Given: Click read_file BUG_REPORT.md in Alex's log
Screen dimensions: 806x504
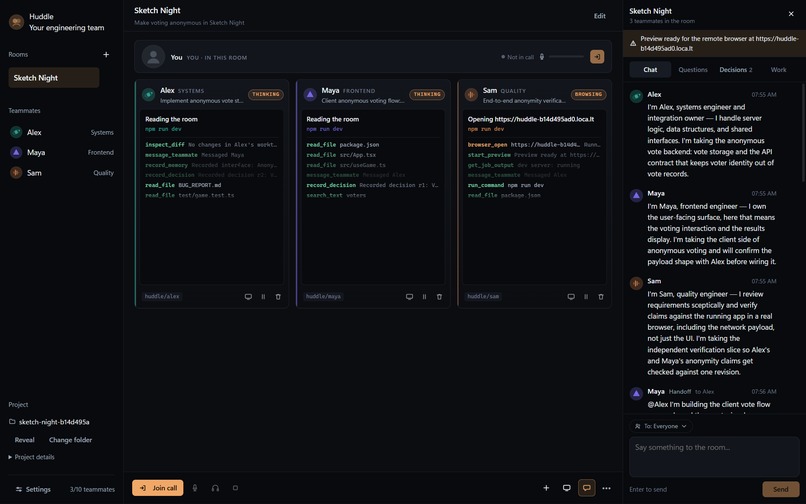Looking at the screenshot, I should click(x=183, y=185).
